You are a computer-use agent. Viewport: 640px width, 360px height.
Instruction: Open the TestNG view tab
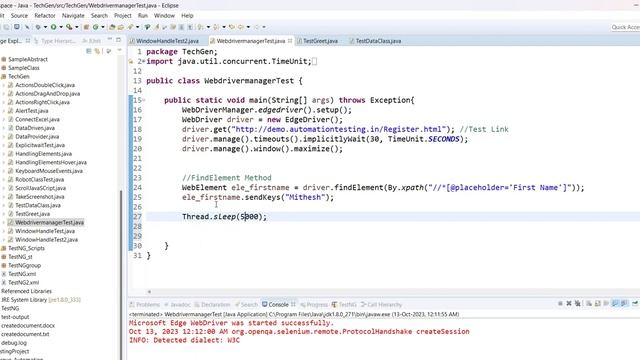pyautogui.click(x=344, y=304)
